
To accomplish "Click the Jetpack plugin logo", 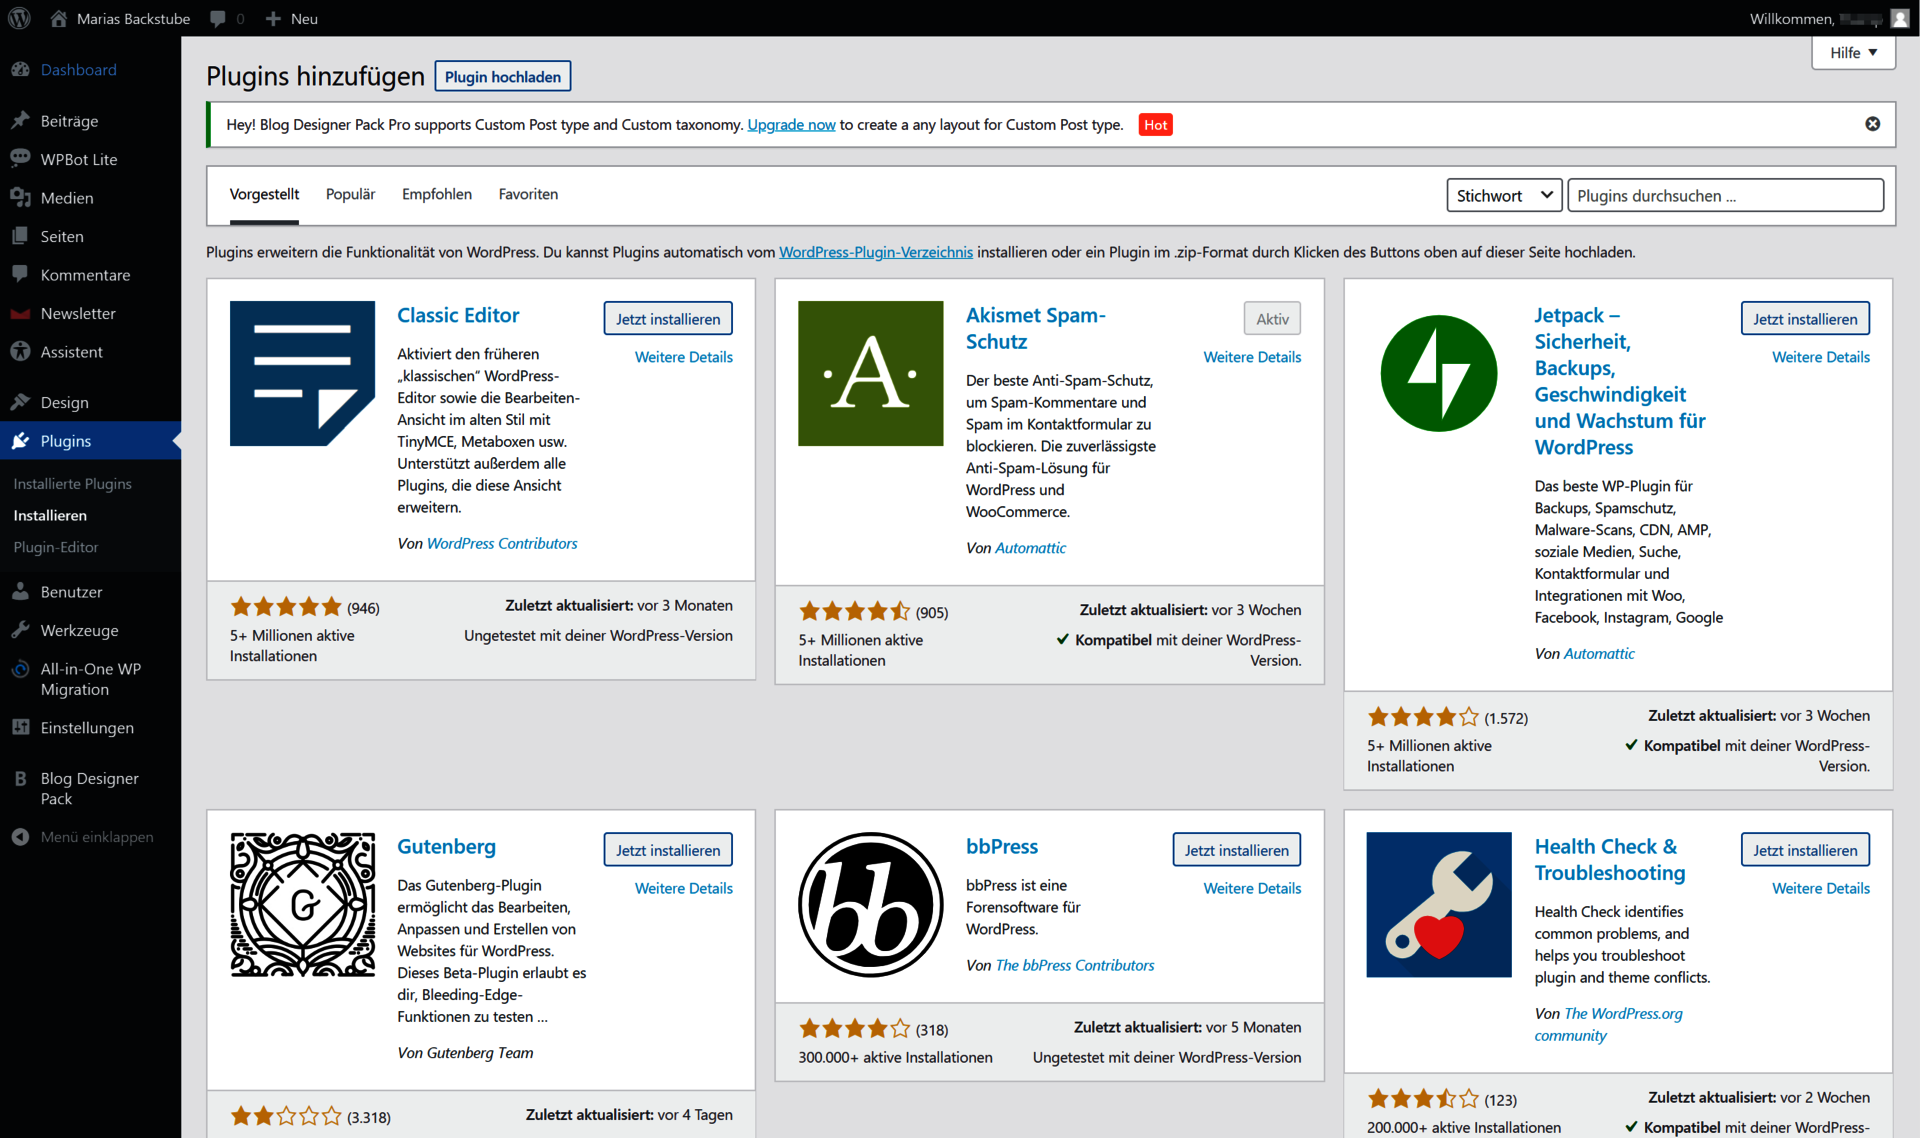I will (1439, 373).
